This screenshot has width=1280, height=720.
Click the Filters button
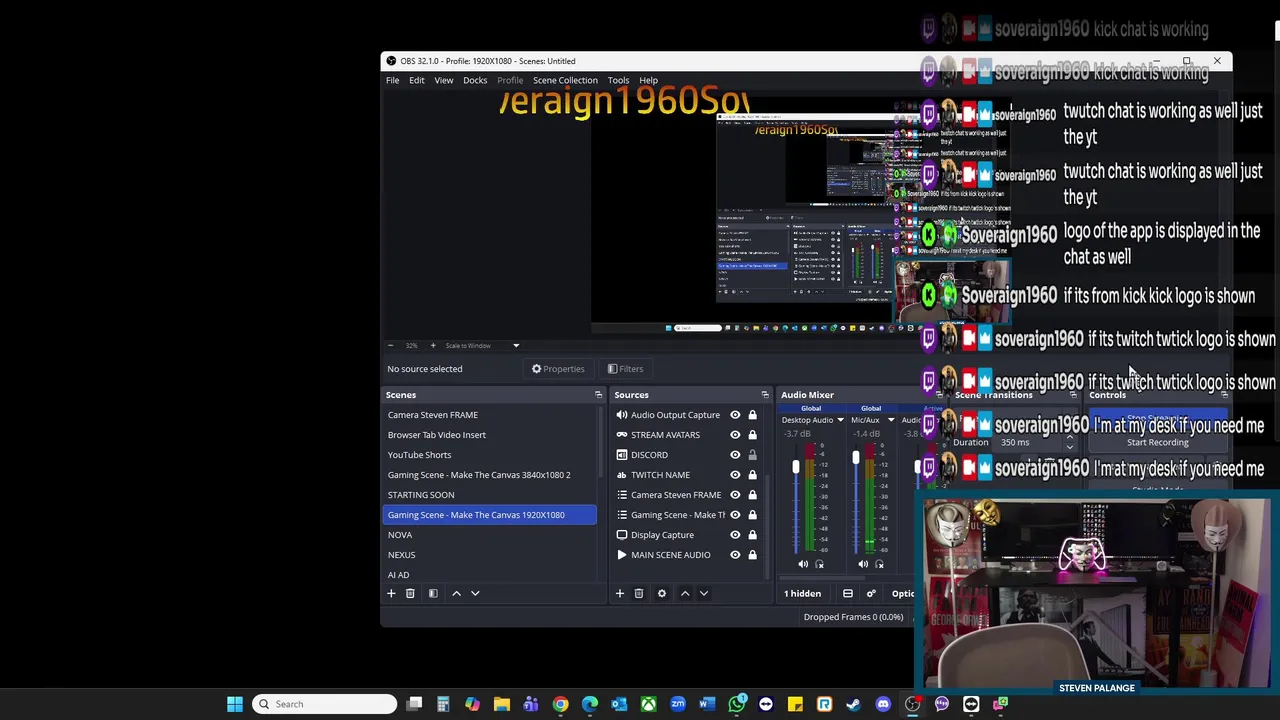click(x=625, y=369)
